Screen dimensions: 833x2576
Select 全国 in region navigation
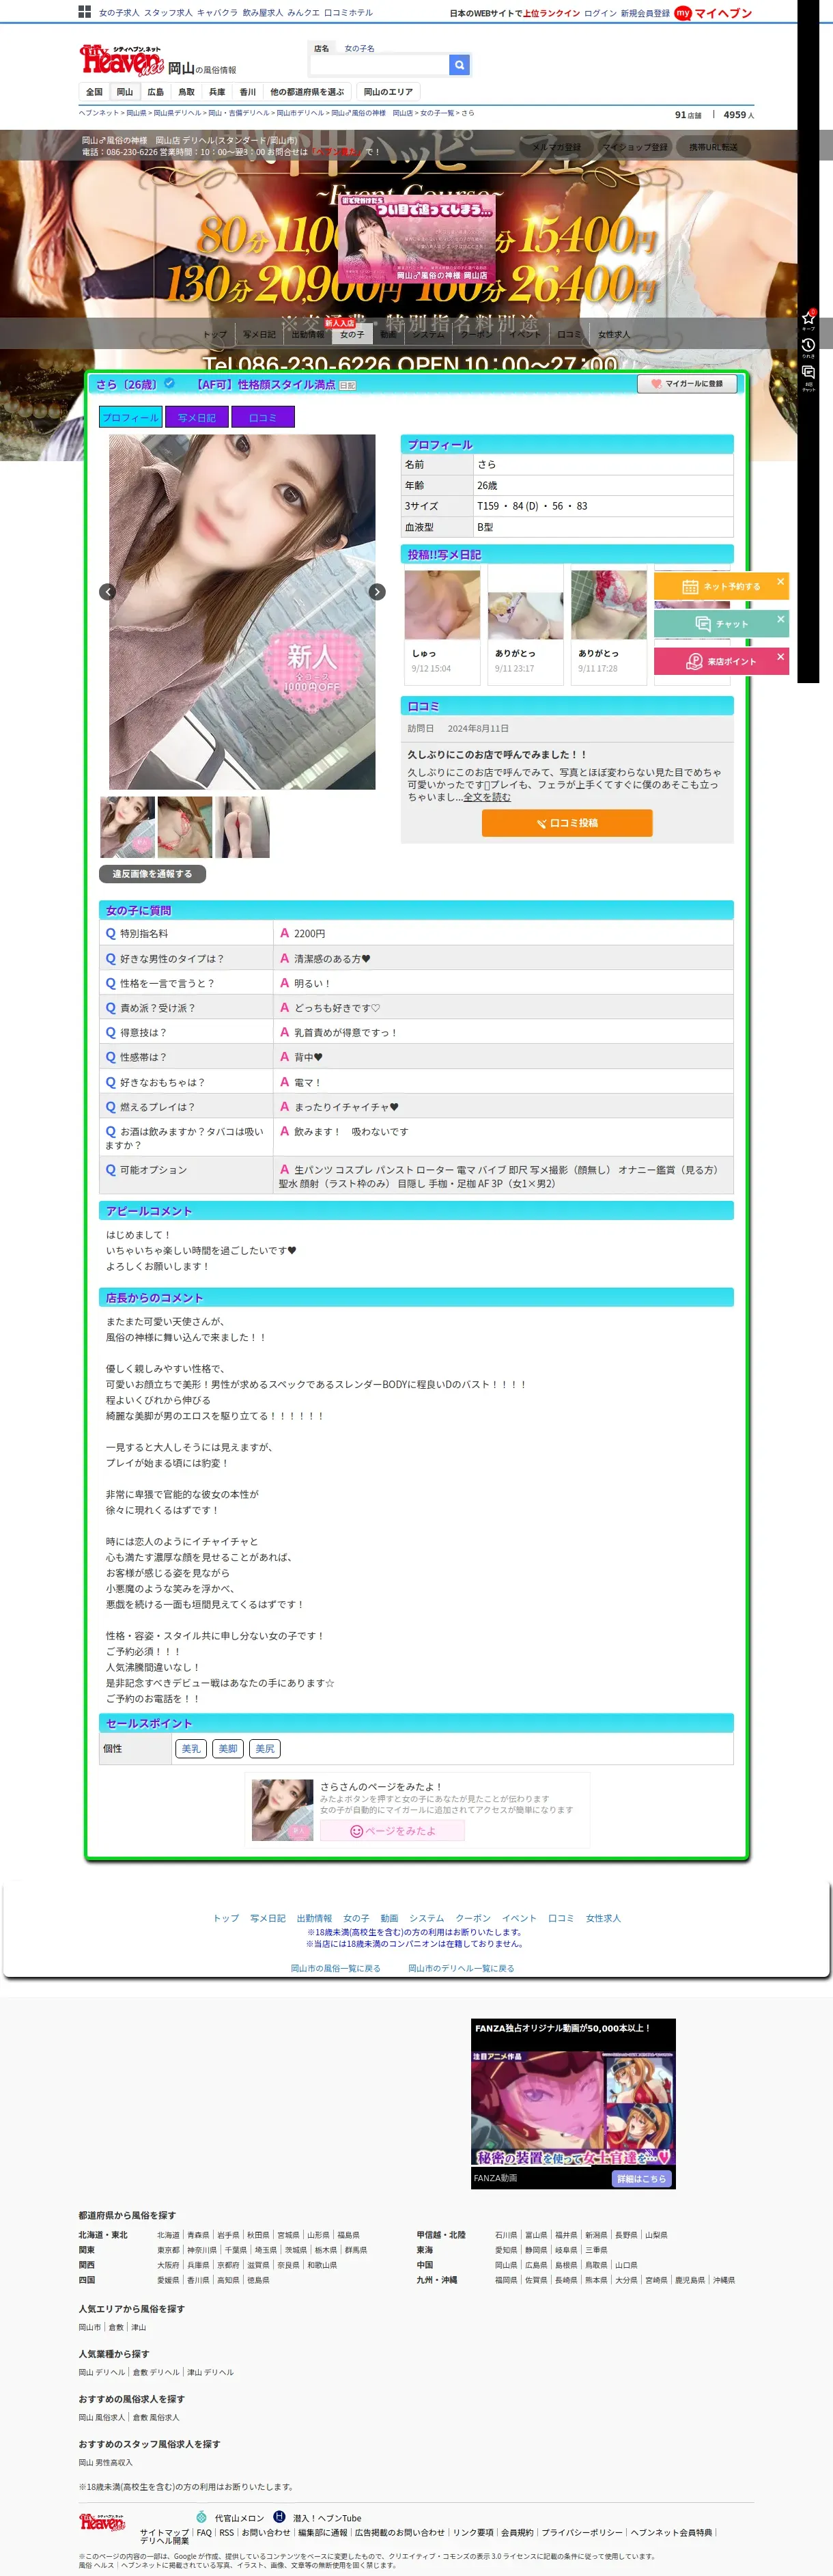94,92
